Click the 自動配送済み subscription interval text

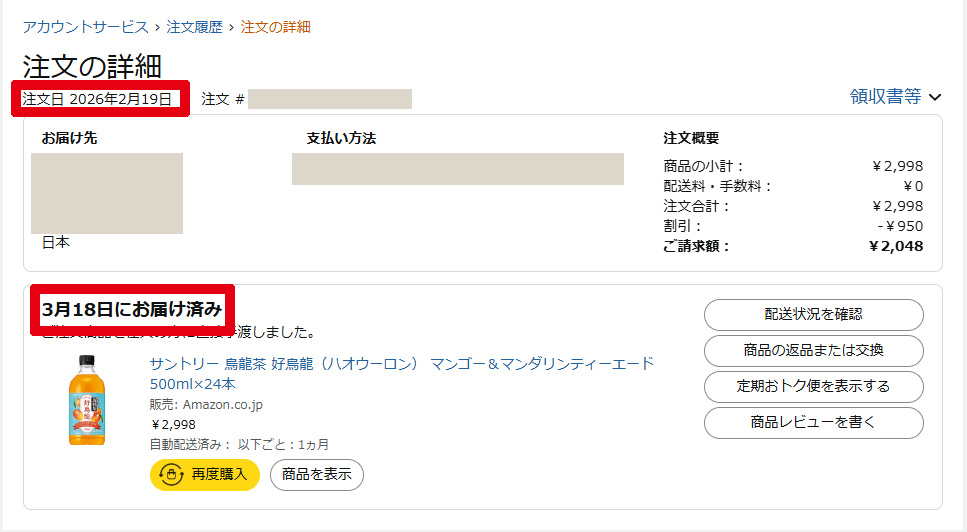point(239,444)
